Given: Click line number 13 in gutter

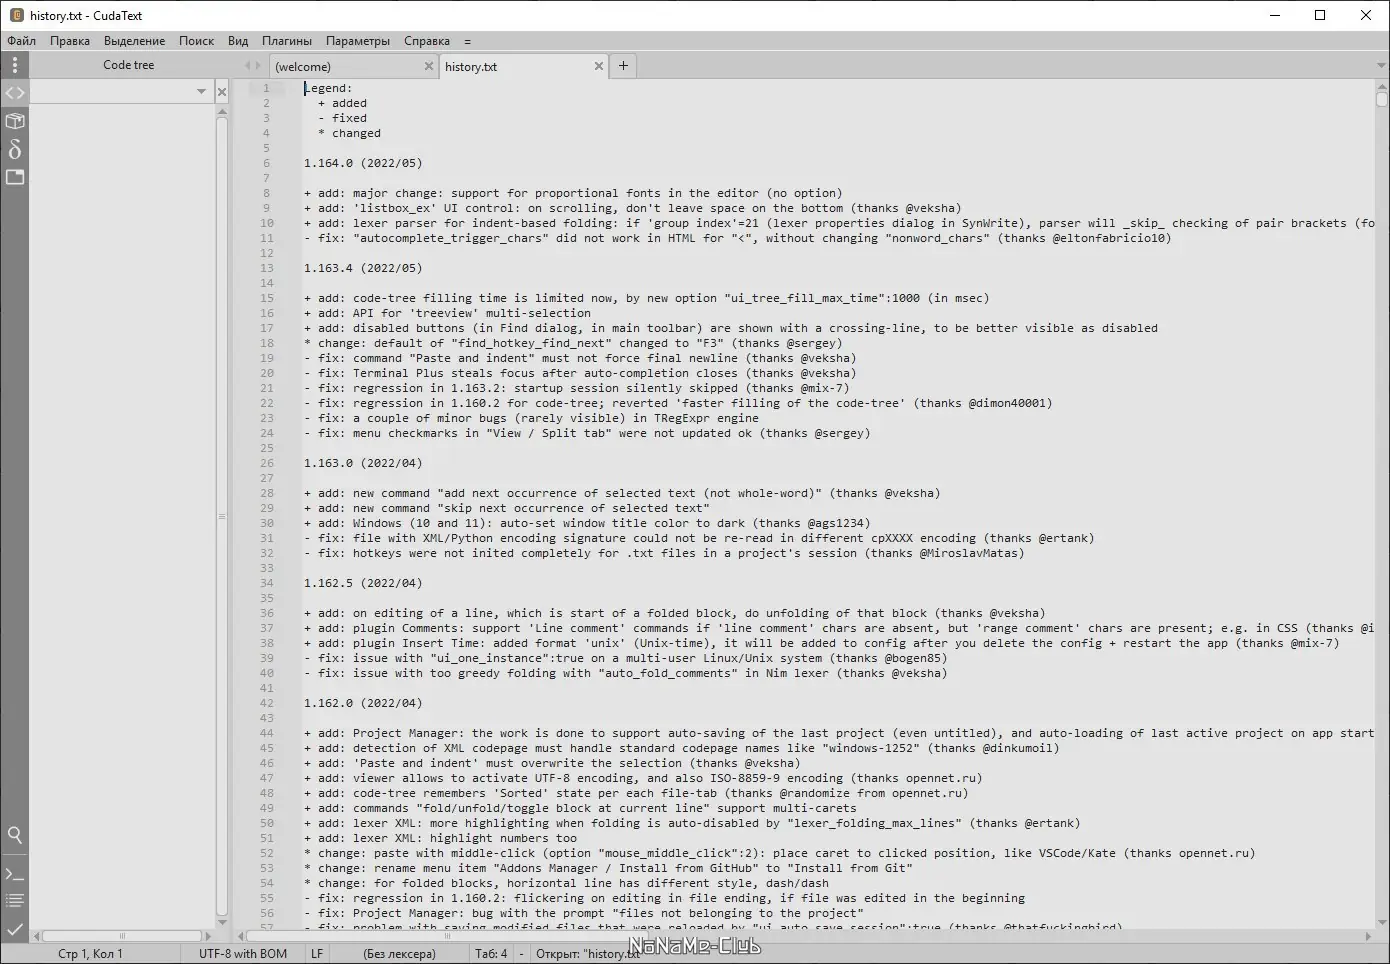Looking at the screenshot, I should click(267, 268).
